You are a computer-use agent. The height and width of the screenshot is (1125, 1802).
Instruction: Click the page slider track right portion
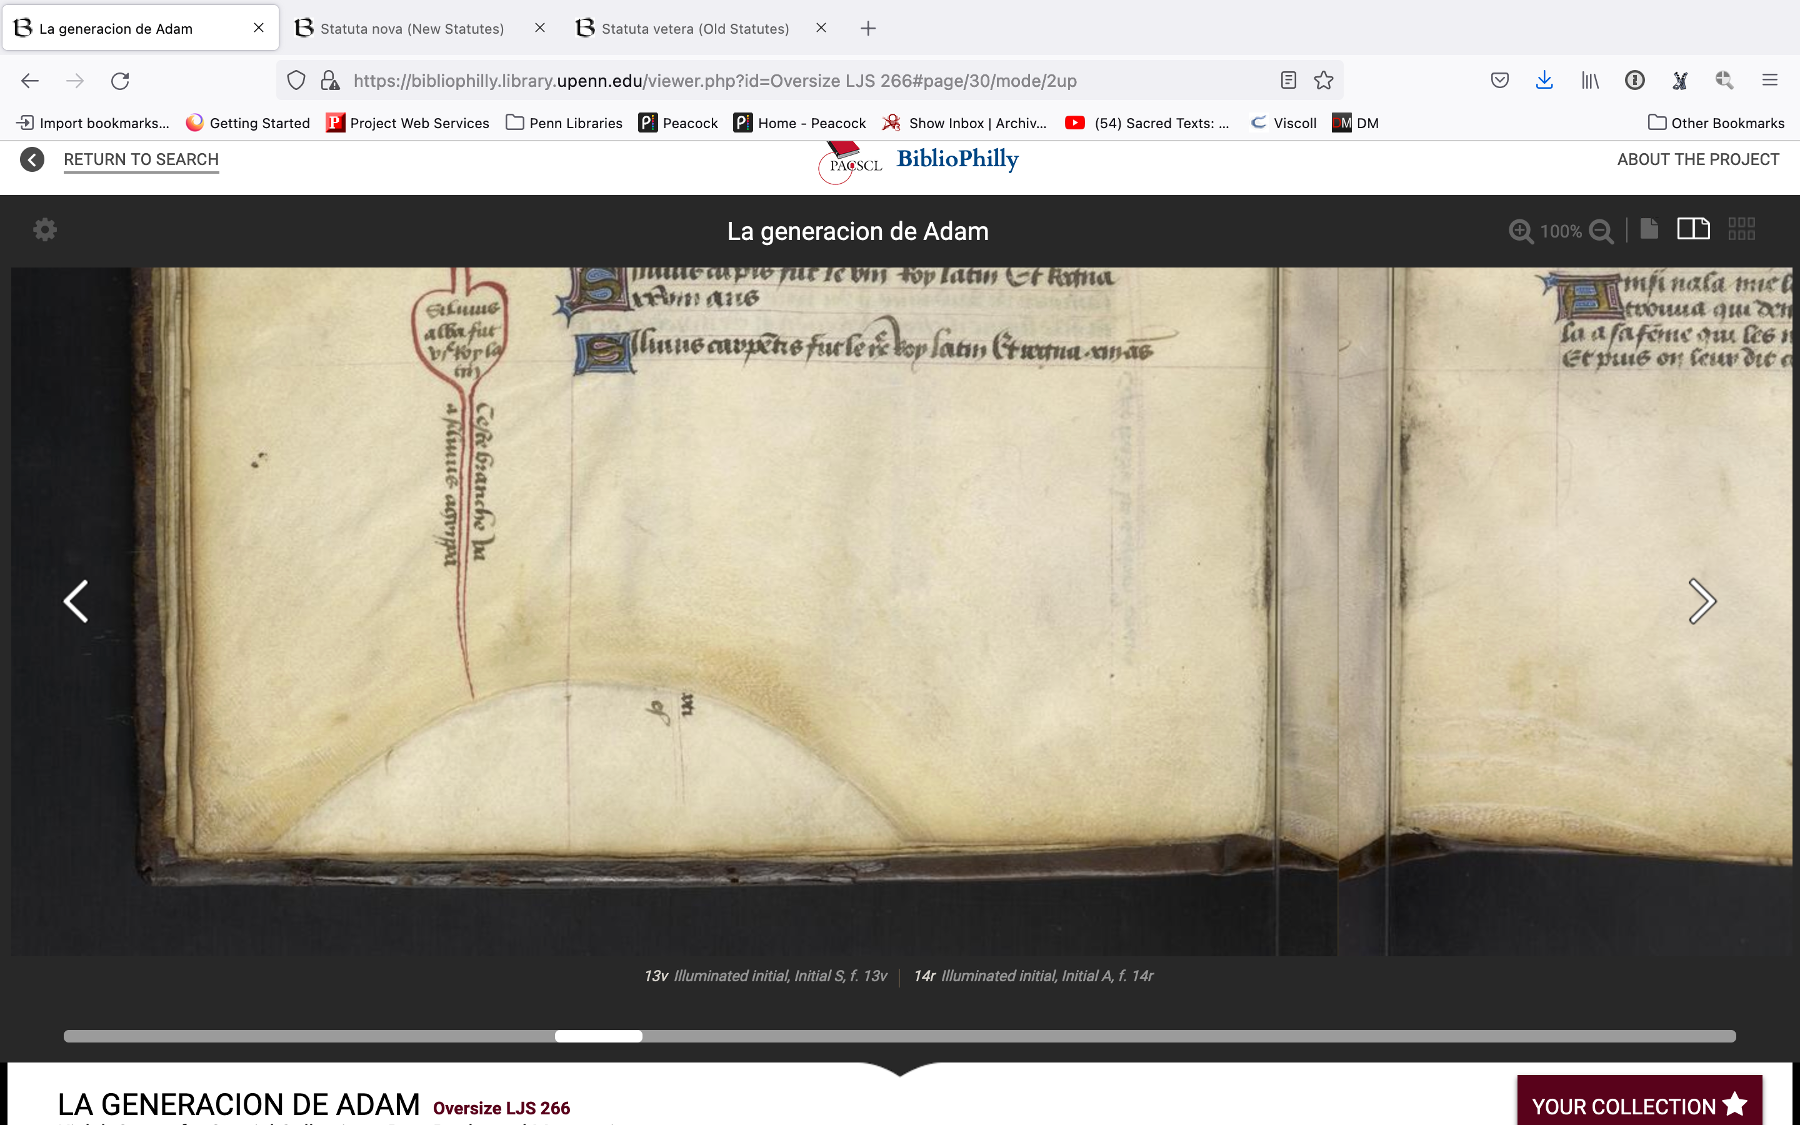(1189, 1036)
